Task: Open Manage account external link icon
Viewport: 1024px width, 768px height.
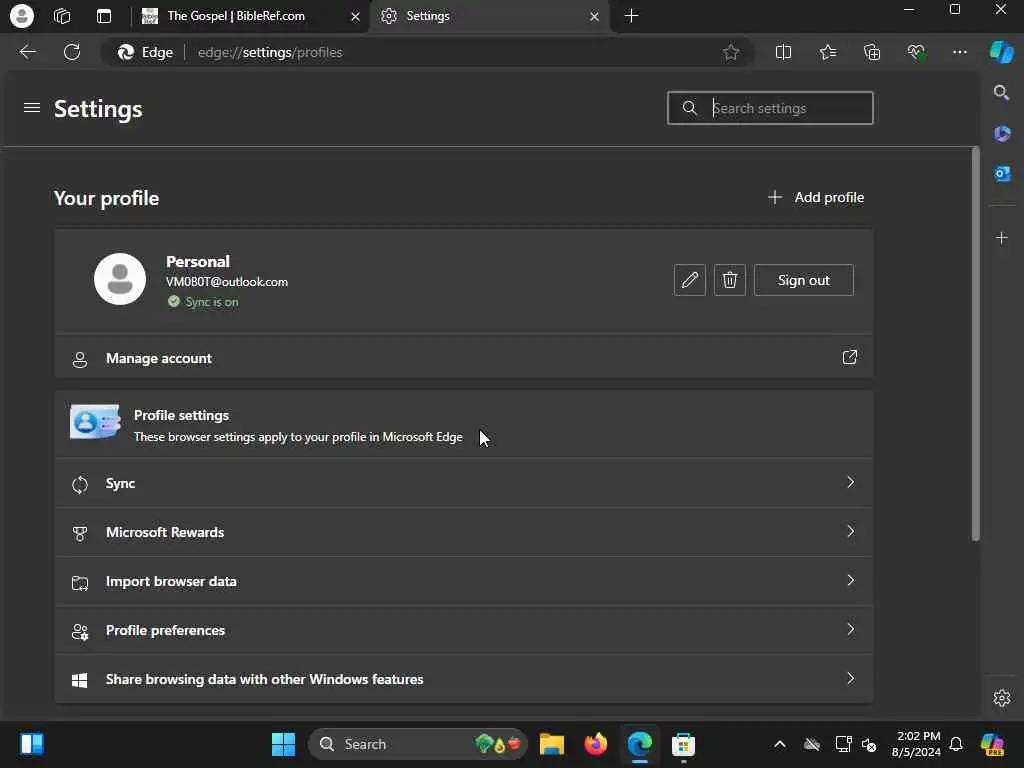Action: coord(849,357)
